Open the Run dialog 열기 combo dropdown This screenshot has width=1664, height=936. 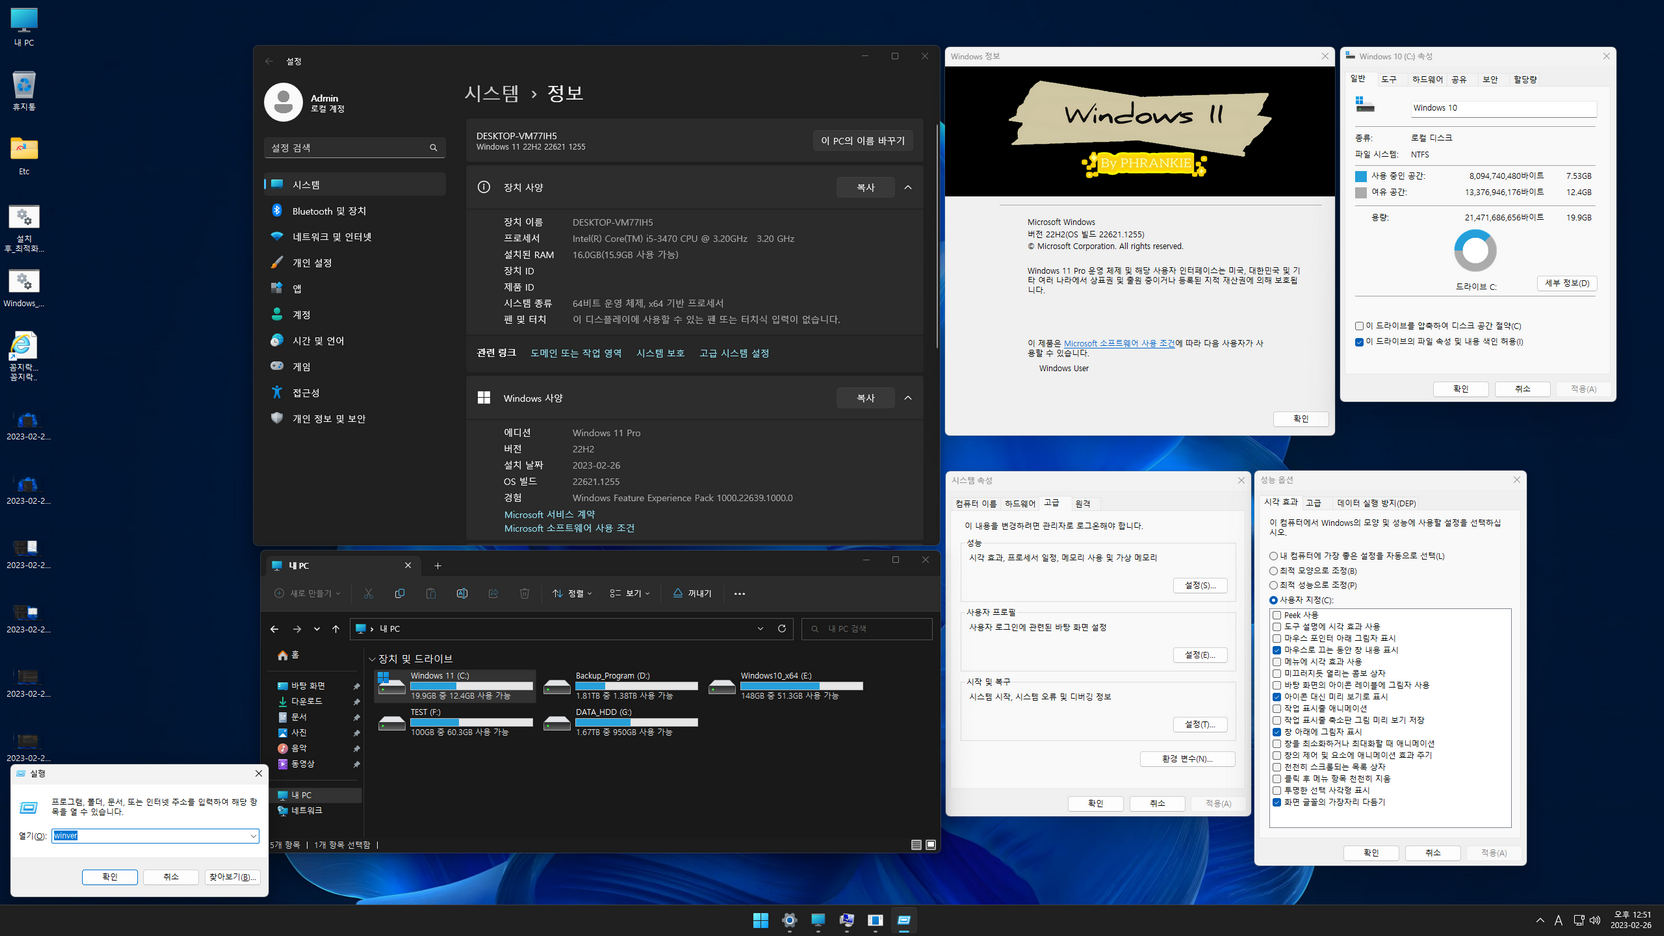coord(253,836)
